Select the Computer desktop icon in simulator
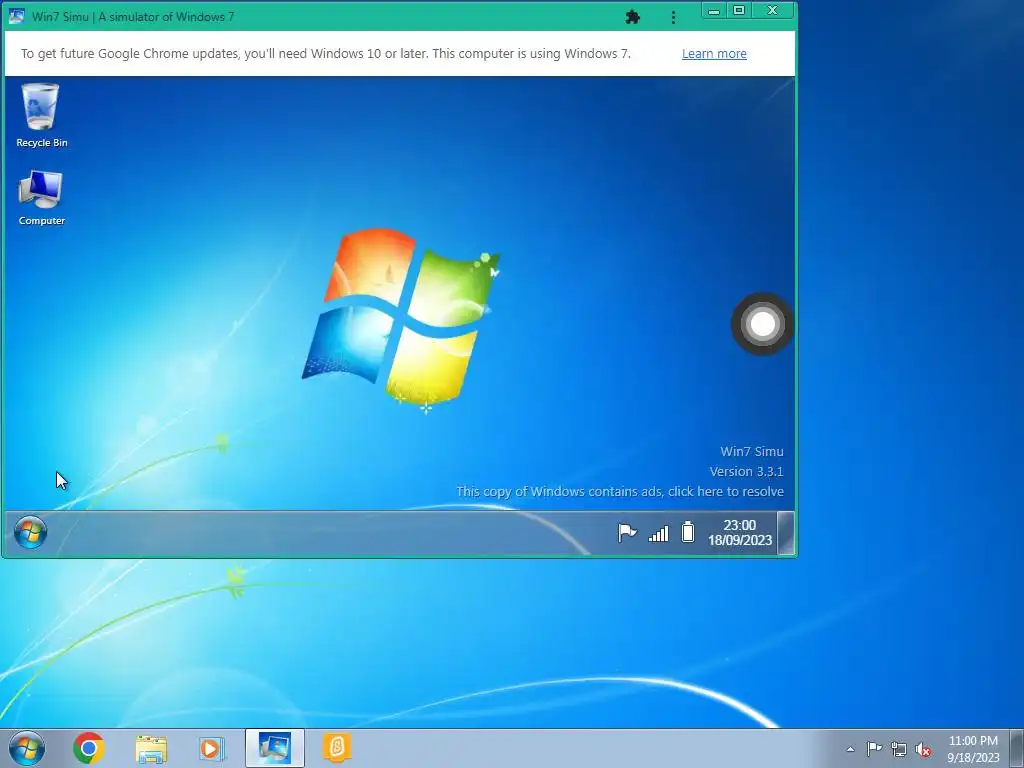The width and height of the screenshot is (1024, 768). pos(41,198)
